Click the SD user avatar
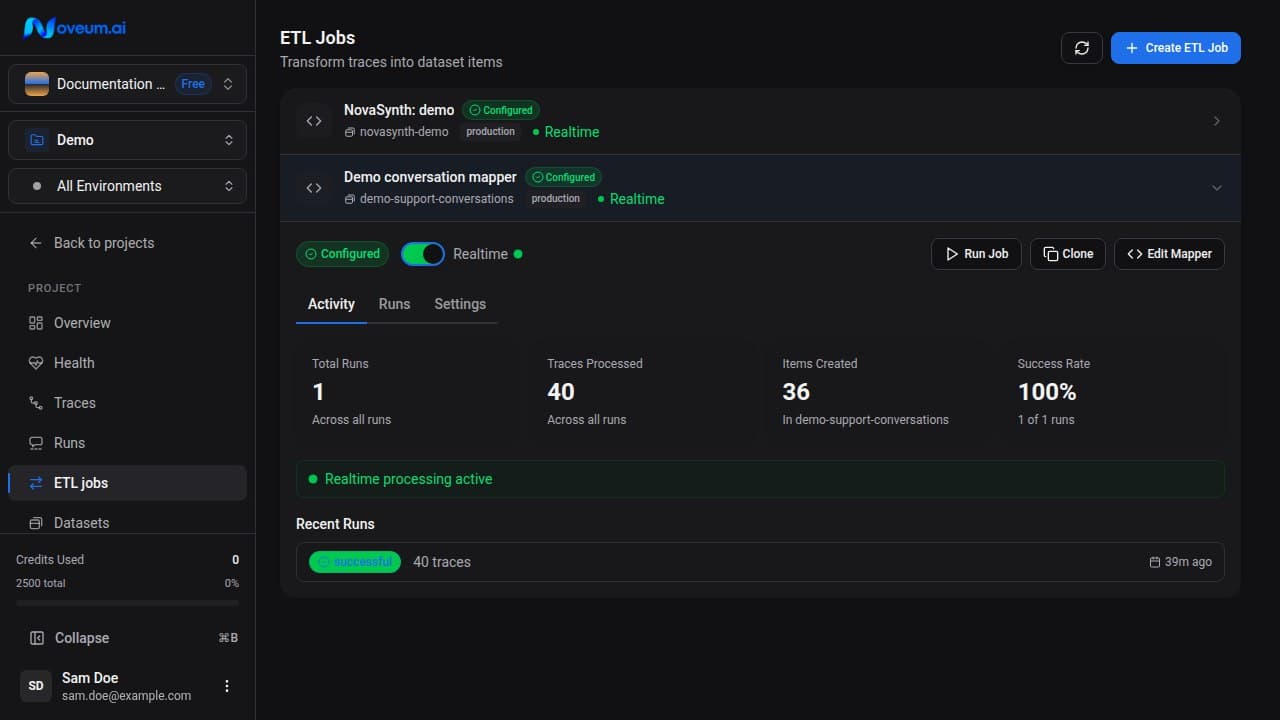 [36, 686]
